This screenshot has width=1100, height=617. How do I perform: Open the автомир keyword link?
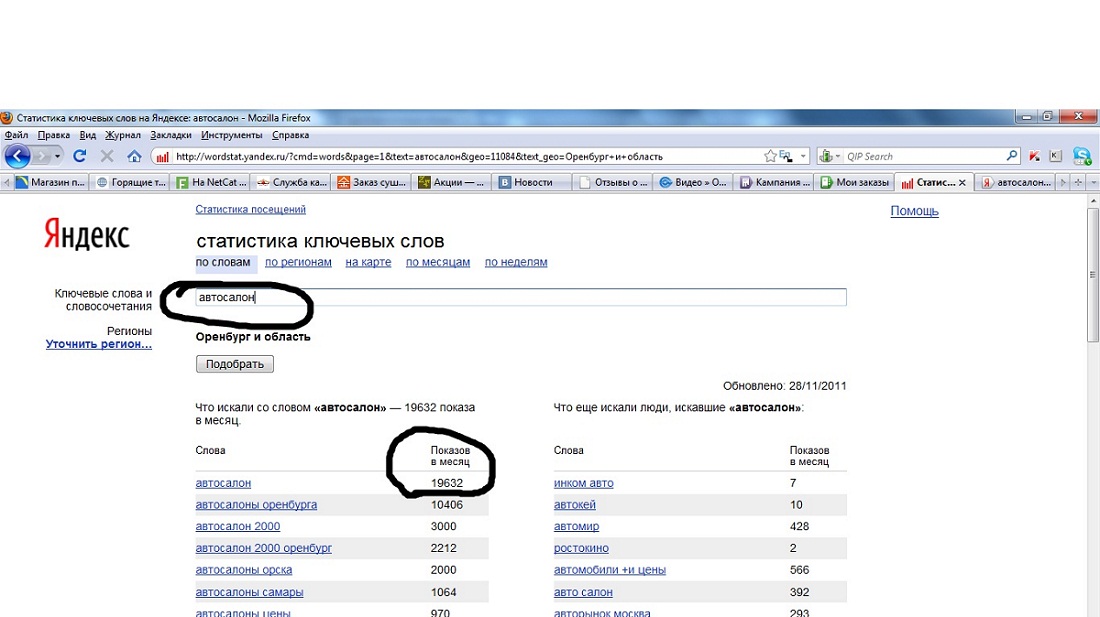pyautogui.click(x=577, y=527)
